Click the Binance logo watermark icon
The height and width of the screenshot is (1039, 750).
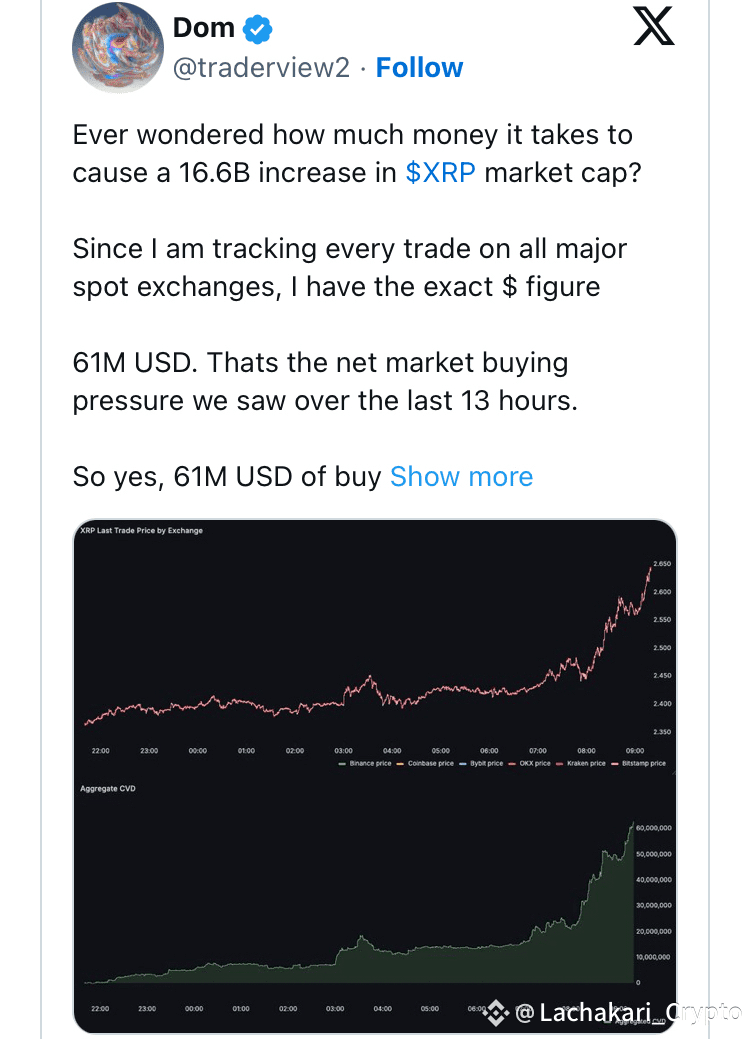point(496,1013)
